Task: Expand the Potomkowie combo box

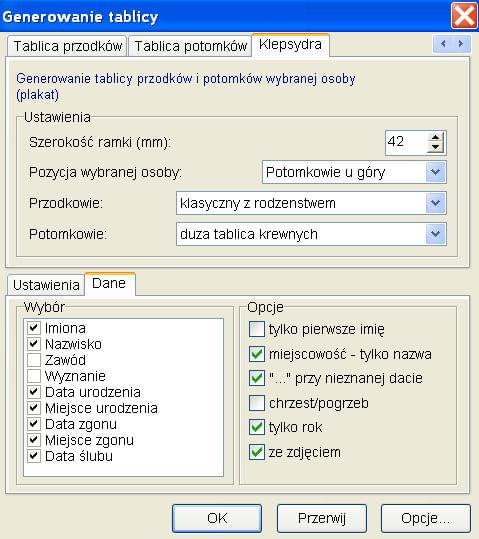Action: click(x=435, y=234)
